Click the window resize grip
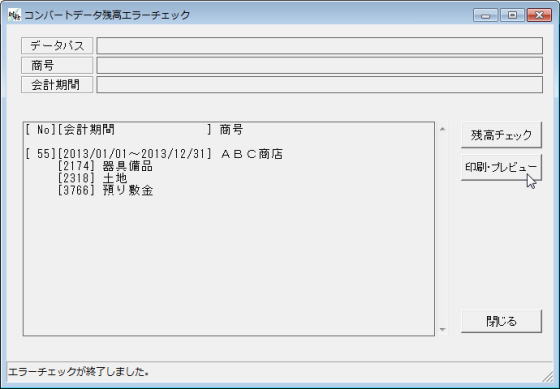The width and height of the screenshot is (560, 389). click(547, 375)
